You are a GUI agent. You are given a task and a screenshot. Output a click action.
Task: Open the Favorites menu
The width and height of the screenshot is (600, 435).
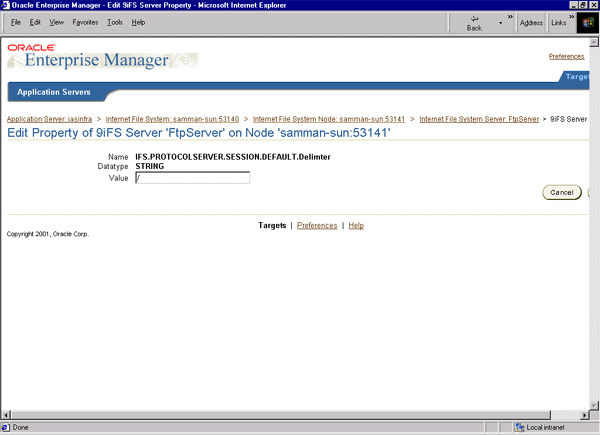click(85, 23)
